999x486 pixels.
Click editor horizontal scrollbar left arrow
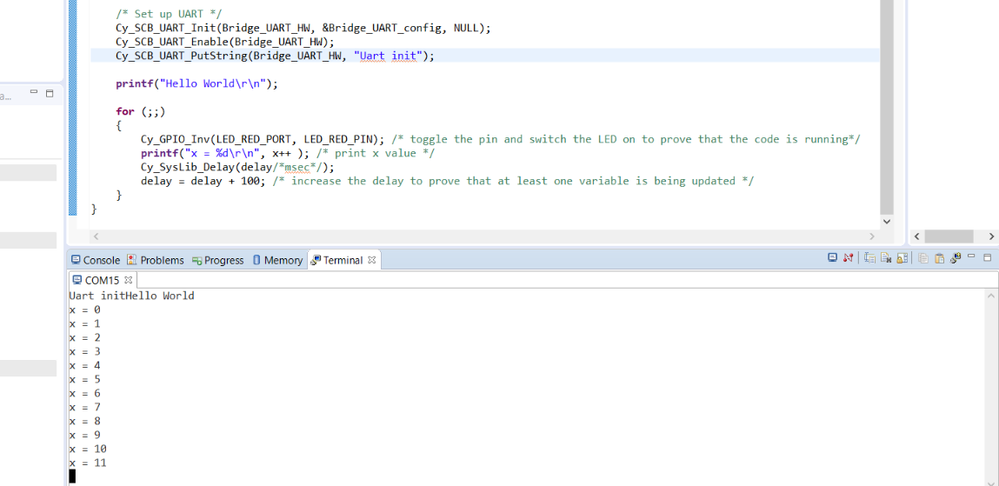pyautogui.click(x=96, y=236)
